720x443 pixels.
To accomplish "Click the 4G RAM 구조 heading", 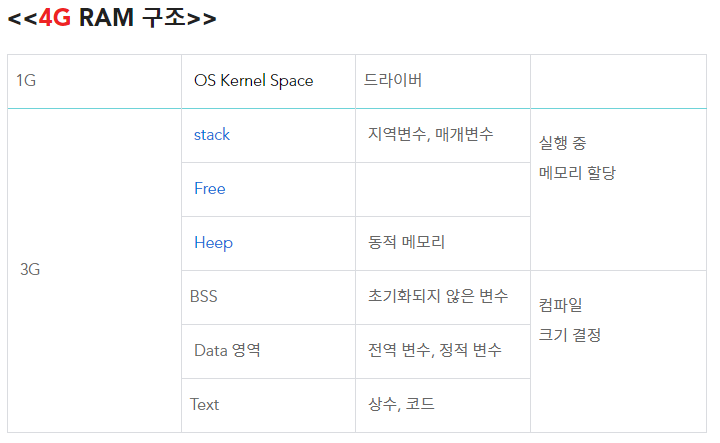I will coord(112,18).
